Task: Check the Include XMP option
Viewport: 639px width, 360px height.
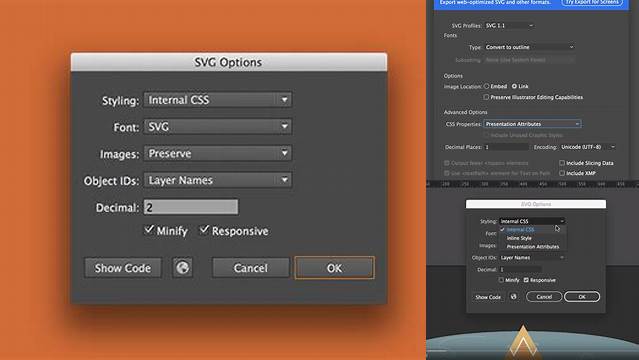Action: pos(562,173)
